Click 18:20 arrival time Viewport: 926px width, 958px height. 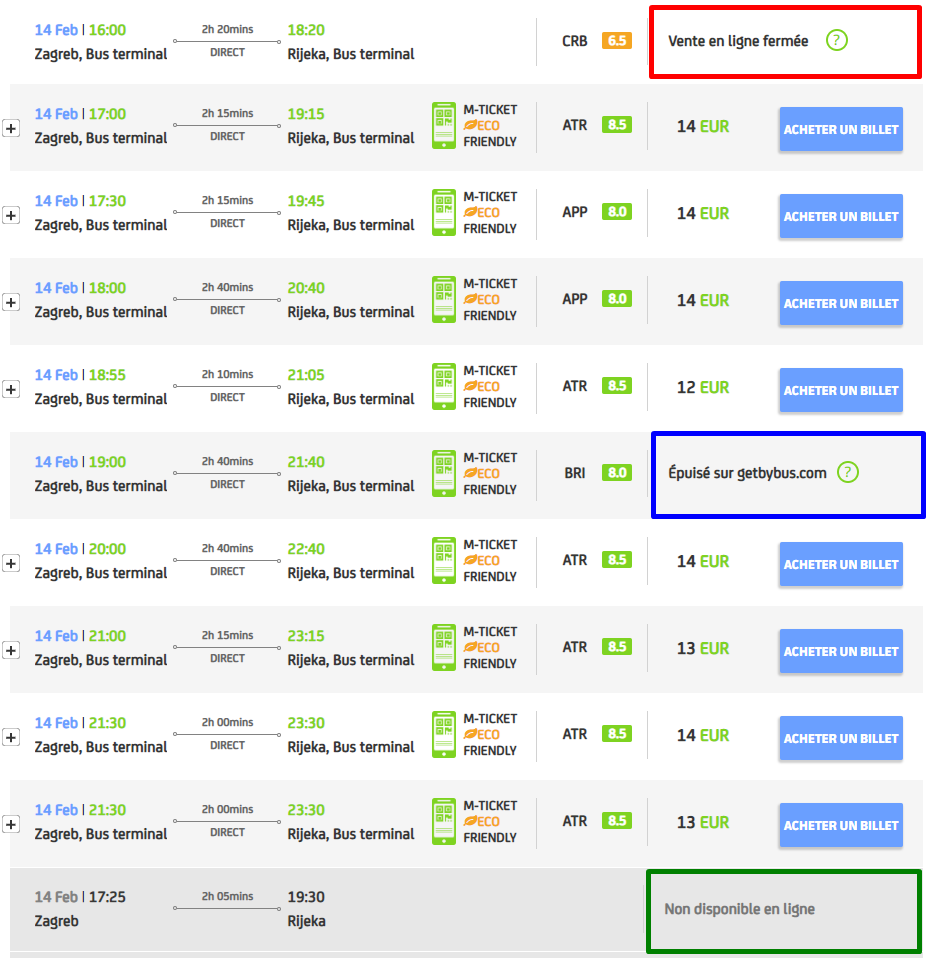click(x=306, y=30)
